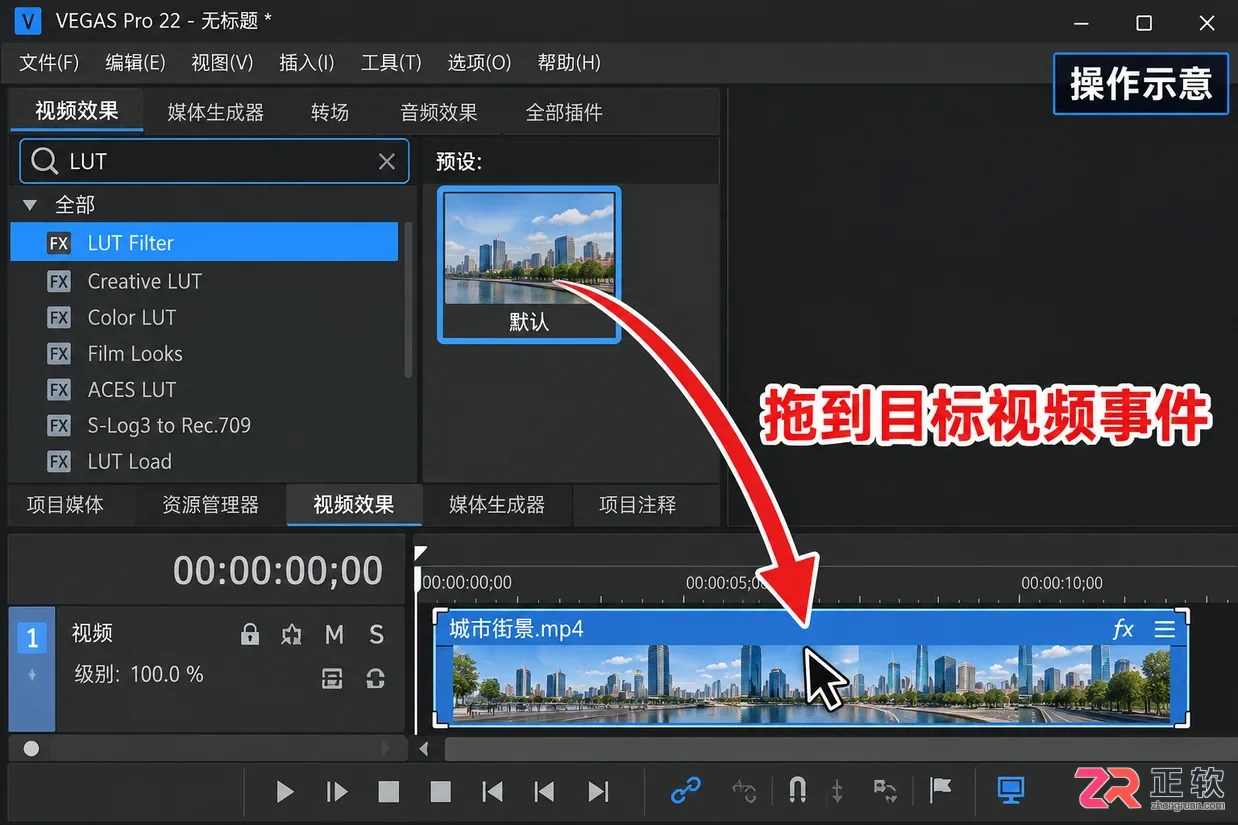Viewport: 1238px width, 825px height.
Task: Click the VEGAS Pro logo in title bar
Action: pos(28,20)
